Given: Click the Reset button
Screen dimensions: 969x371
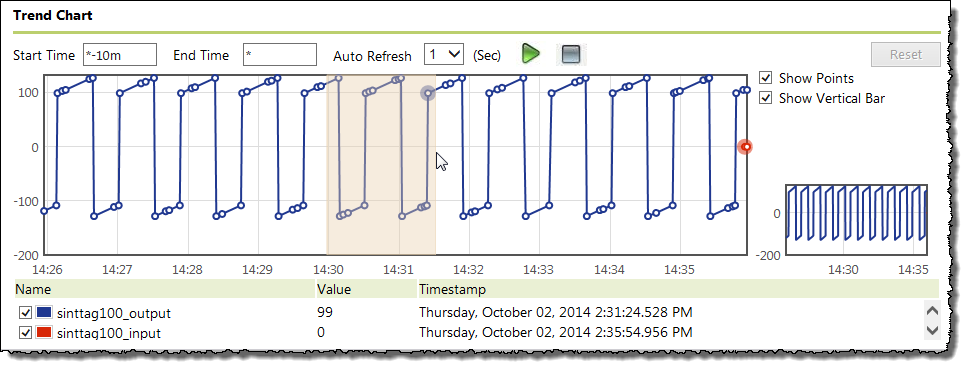Looking at the screenshot, I should (x=906, y=54).
